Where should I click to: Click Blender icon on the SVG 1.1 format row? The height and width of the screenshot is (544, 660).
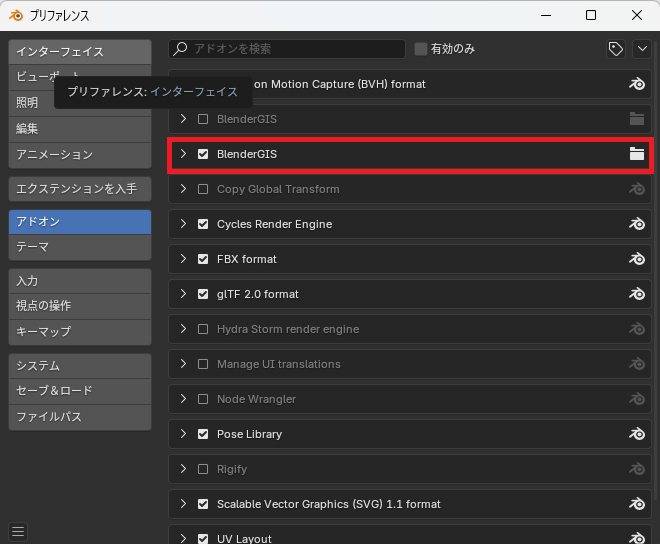pos(637,504)
